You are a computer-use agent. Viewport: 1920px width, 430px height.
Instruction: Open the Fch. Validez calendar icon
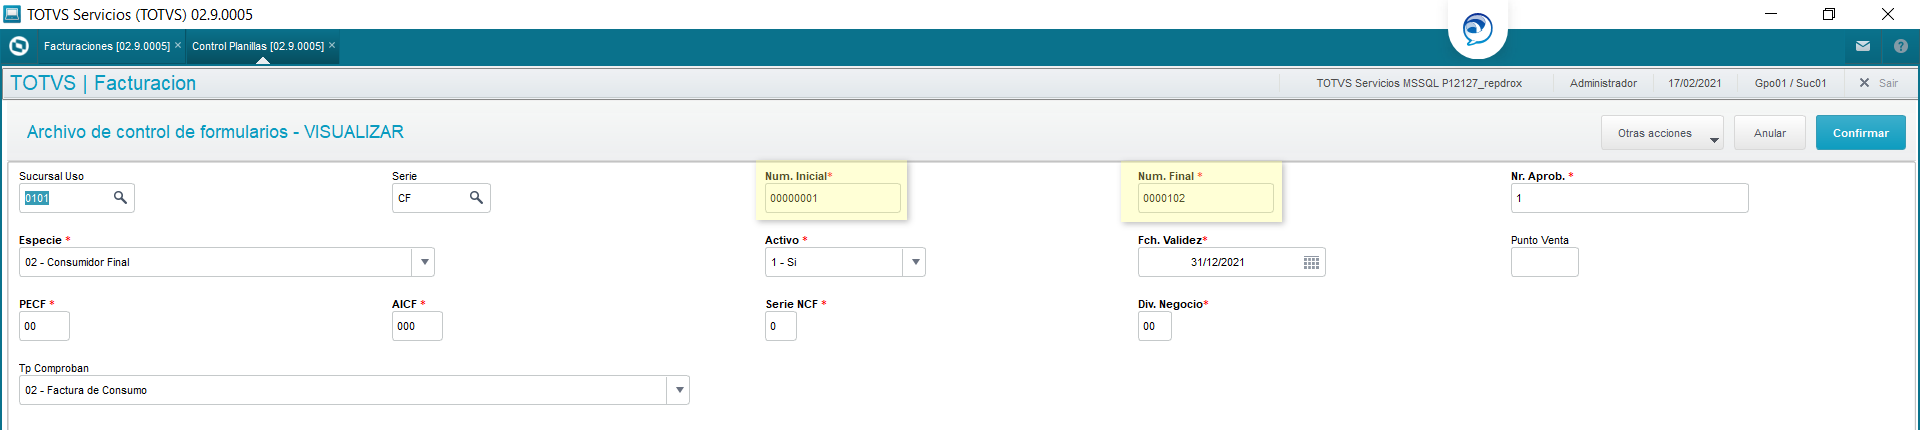1311,262
